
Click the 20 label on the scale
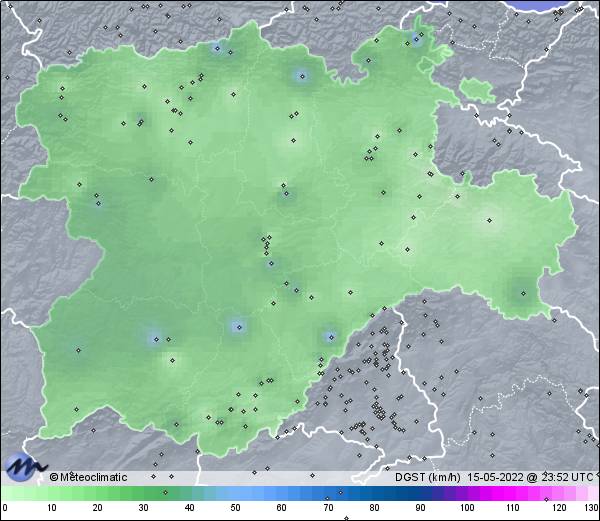(x=98, y=508)
